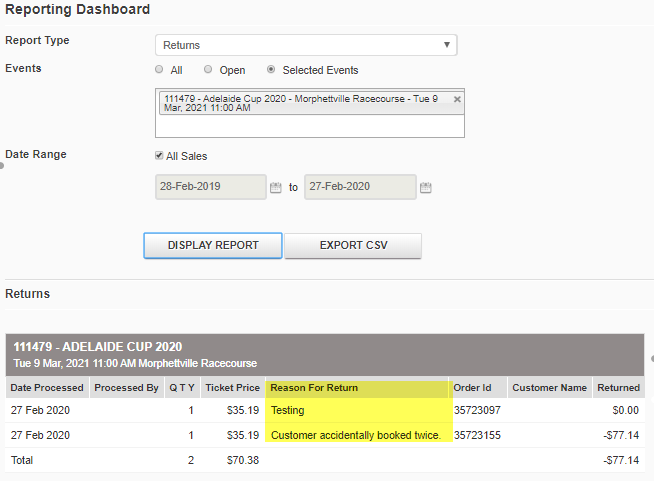Image resolution: width=654 pixels, height=481 pixels.
Task: Click the Total row label
Action: 22,460
